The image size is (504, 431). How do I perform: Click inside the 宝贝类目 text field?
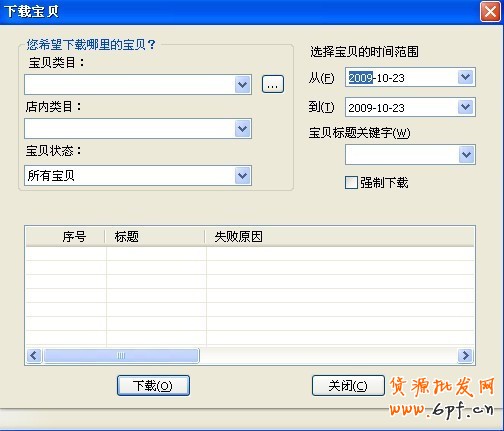coord(130,85)
